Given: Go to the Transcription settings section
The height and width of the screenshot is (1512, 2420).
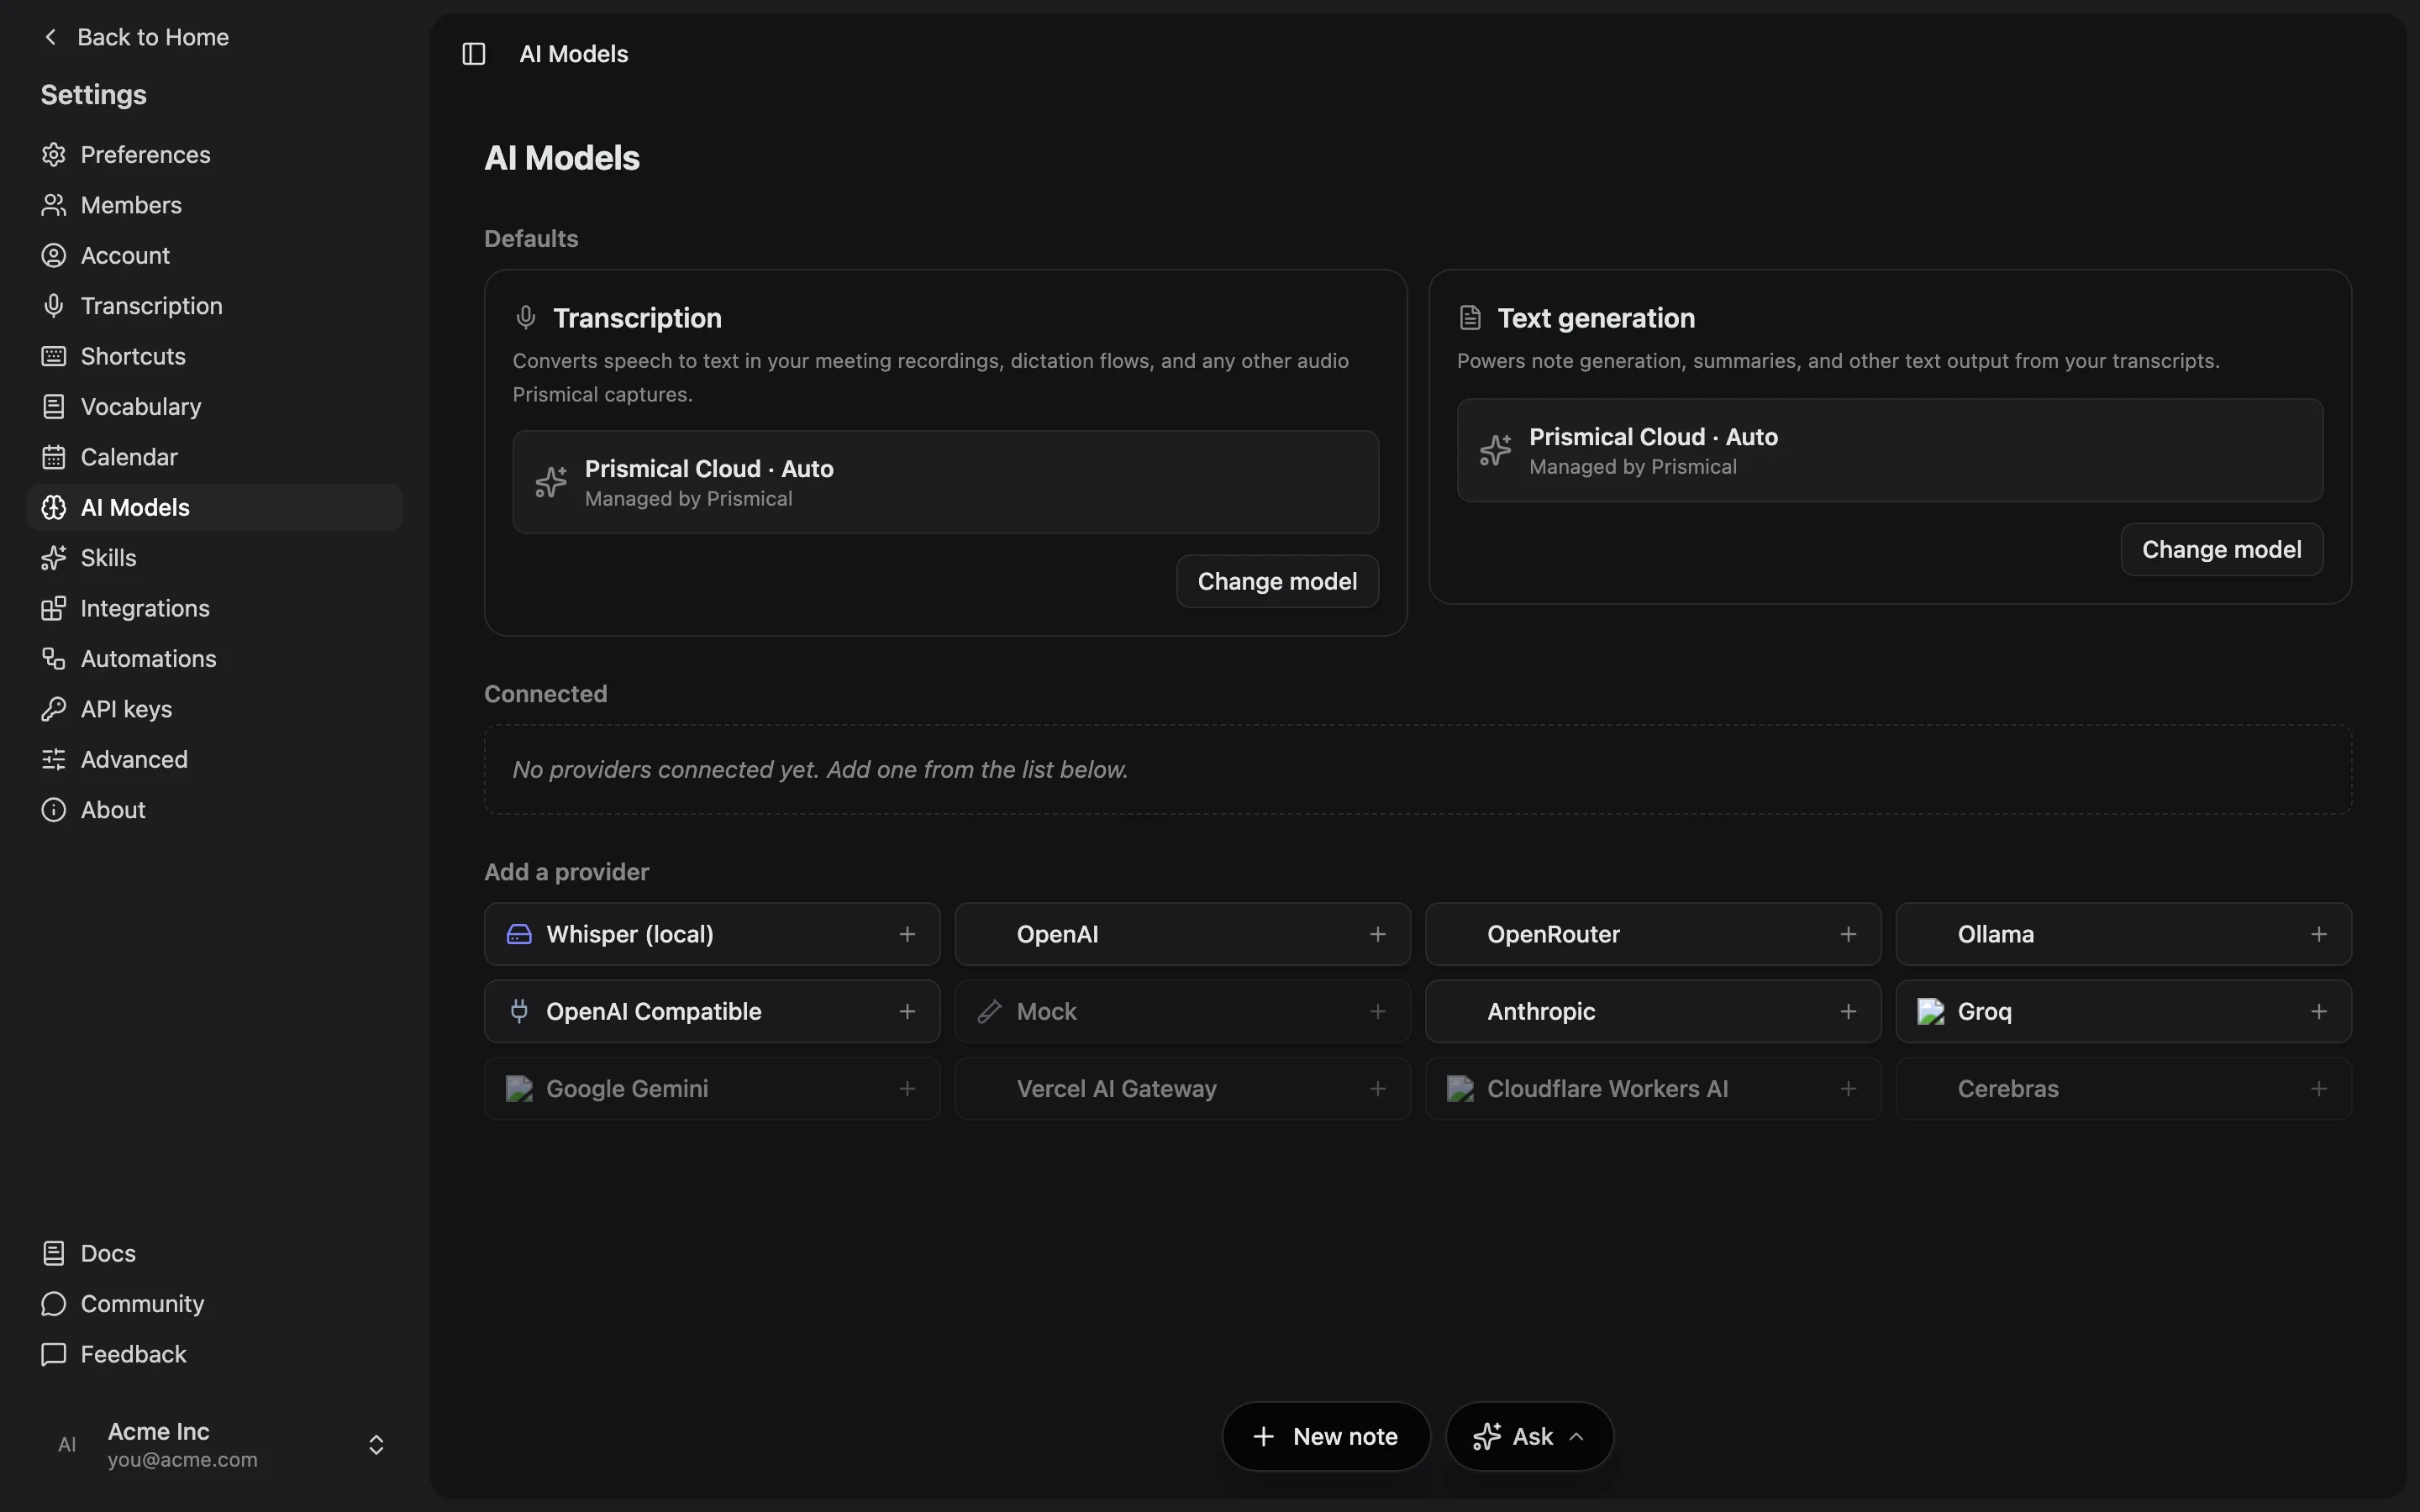Looking at the screenshot, I should point(215,306).
